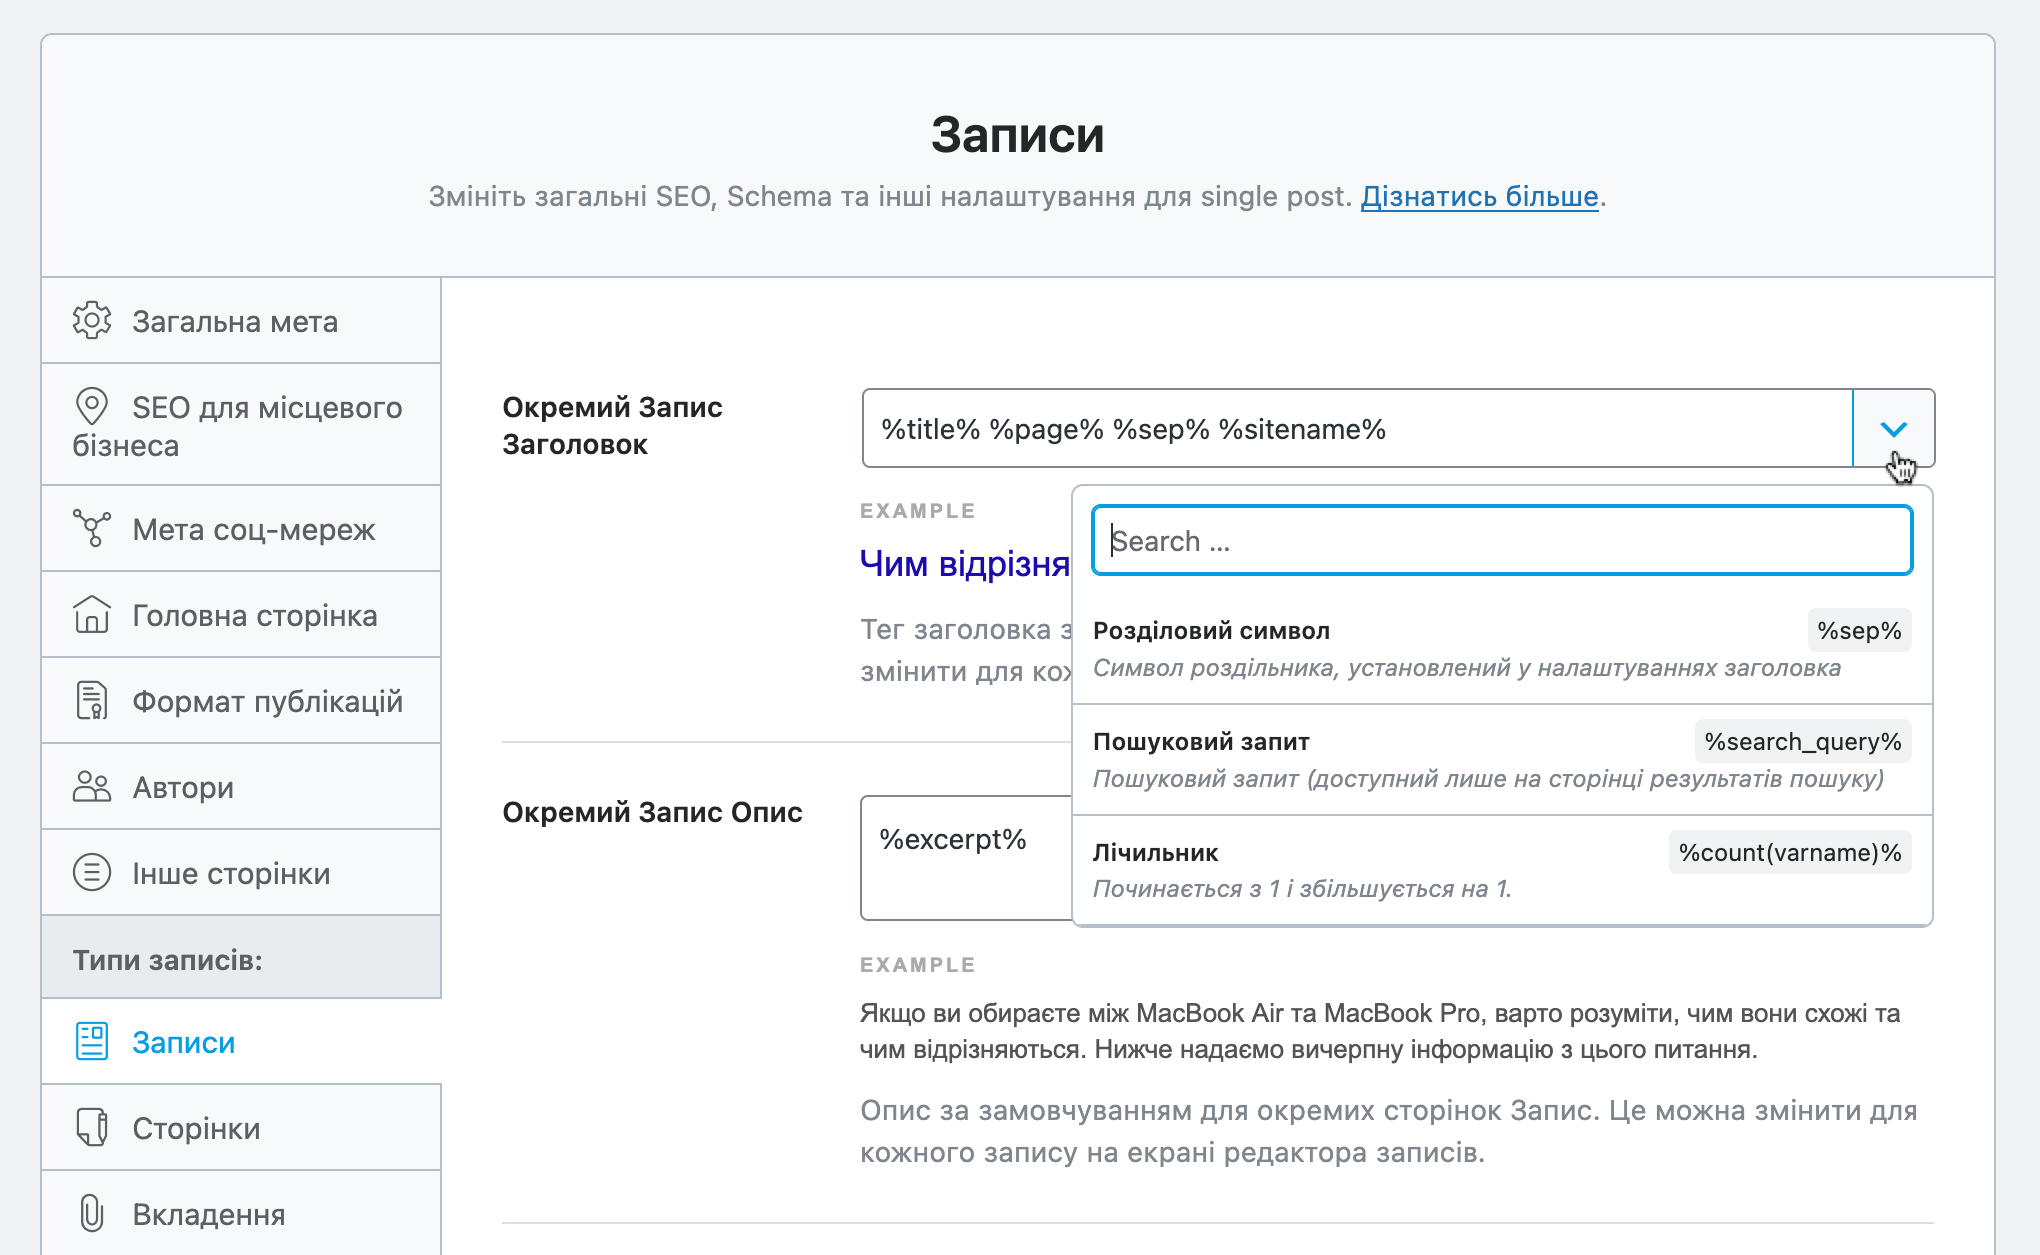Click the blue example title Чим відрізня
Image resolution: width=2040 pixels, height=1255 pixels.
pyautogui.click(x=965, y=564)
